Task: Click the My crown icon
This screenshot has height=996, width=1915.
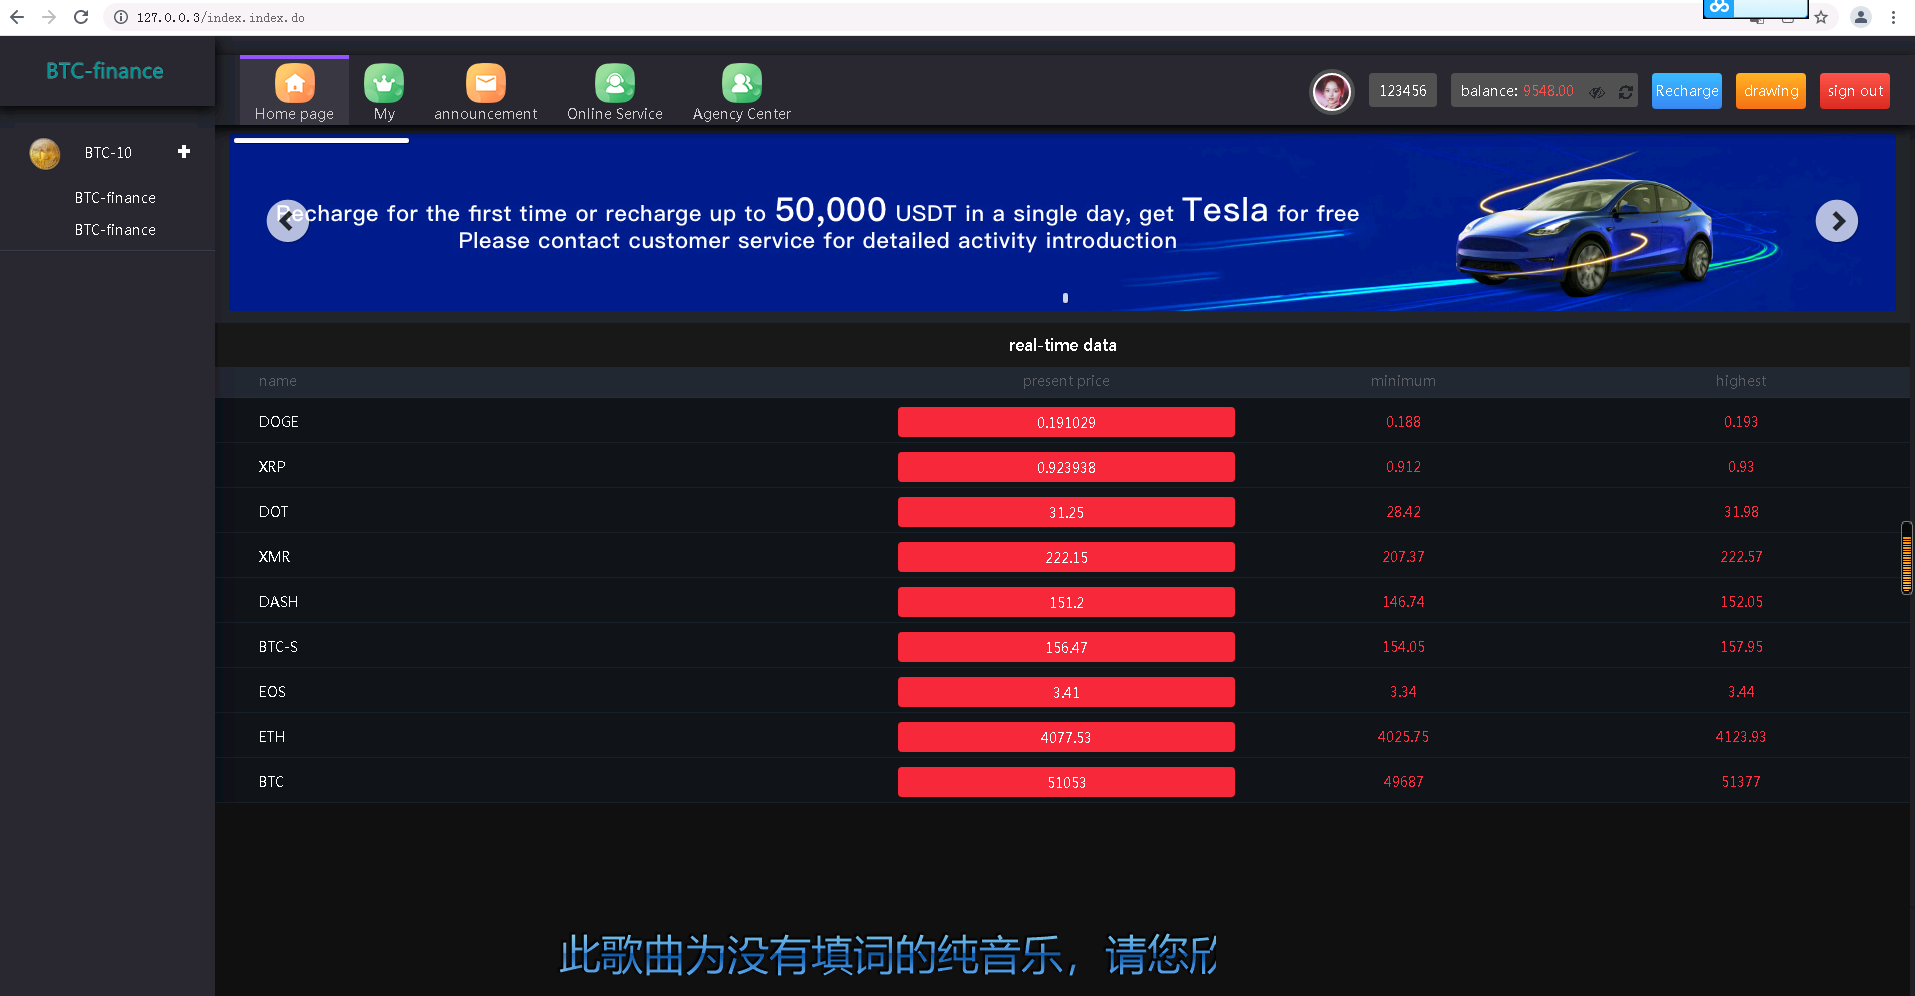Action: 384,84
